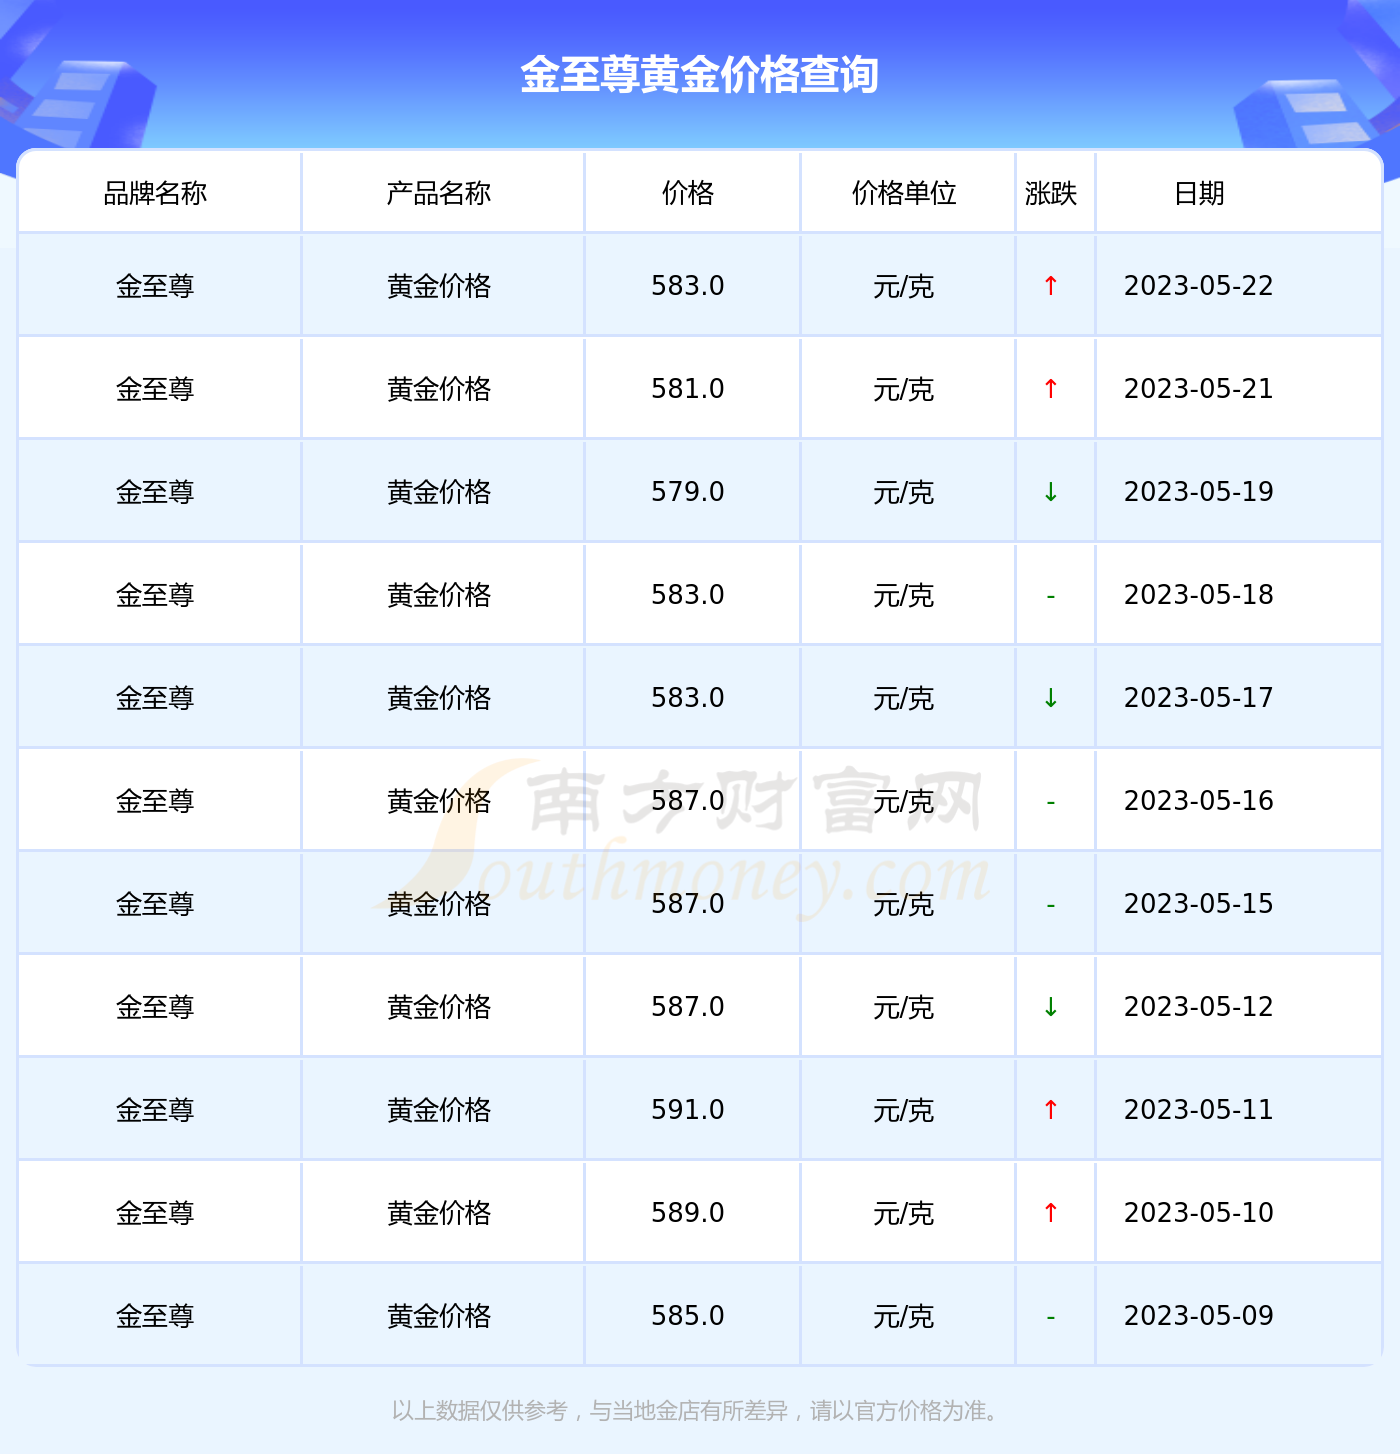Screen dimensions: 1400x1455
Task: Click 黄金价格 product in the 2023-05-18 row
Action: tap(439, 596)
